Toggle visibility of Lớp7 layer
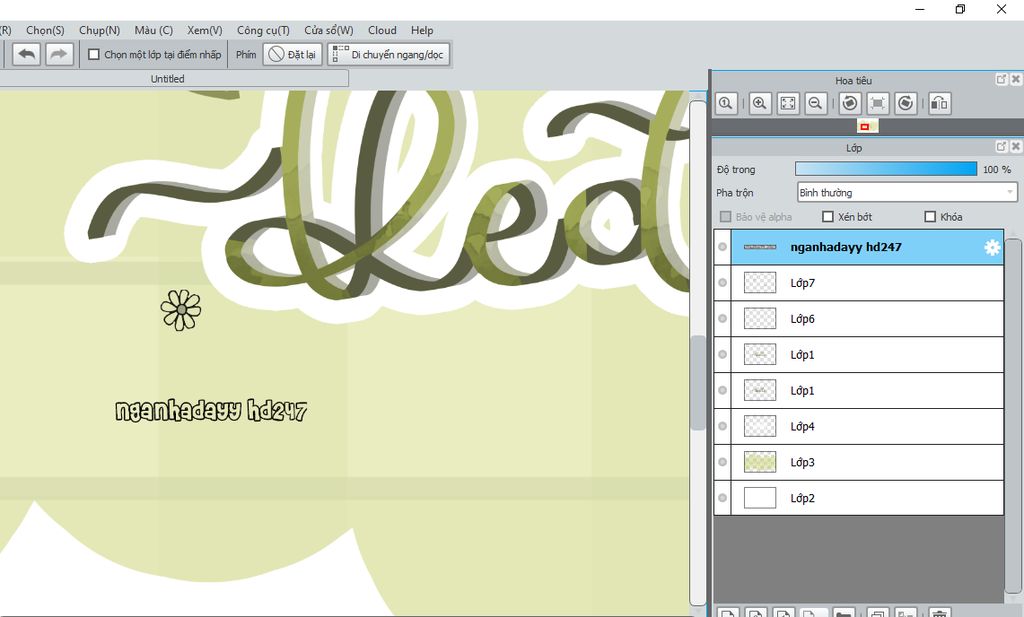 (722, 283)
